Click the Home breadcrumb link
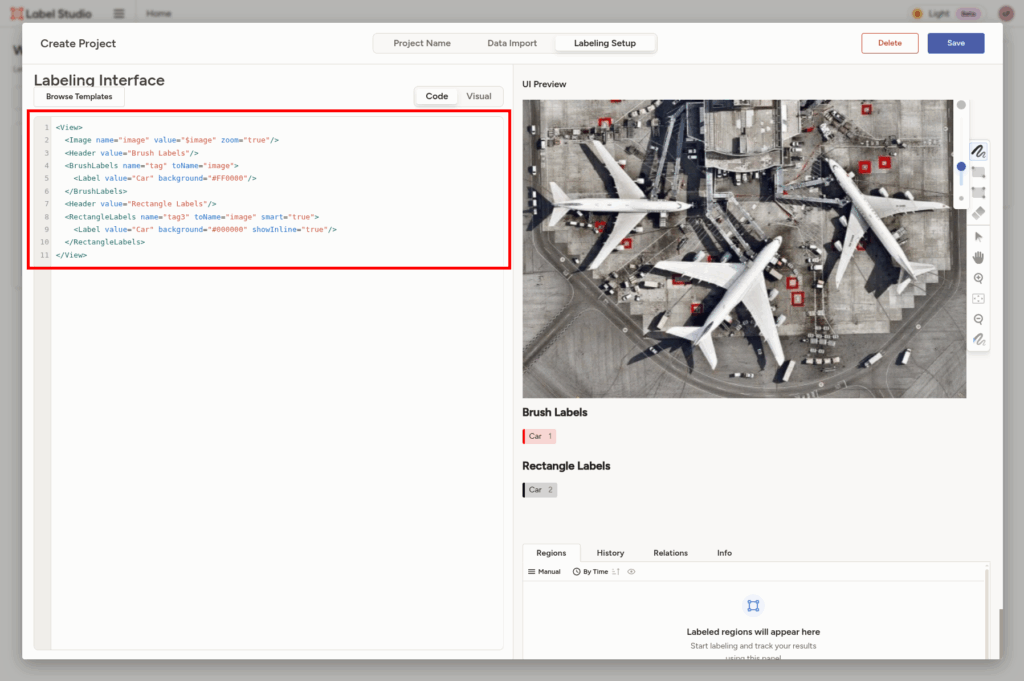The width and height of the screenshot is (1024, 681). [x=159, y=13]
